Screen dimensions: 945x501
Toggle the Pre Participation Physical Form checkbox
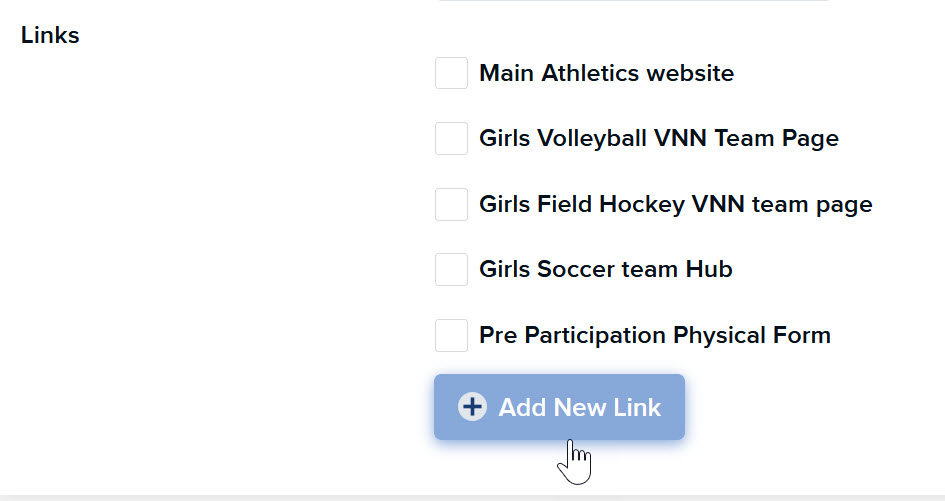451,335
